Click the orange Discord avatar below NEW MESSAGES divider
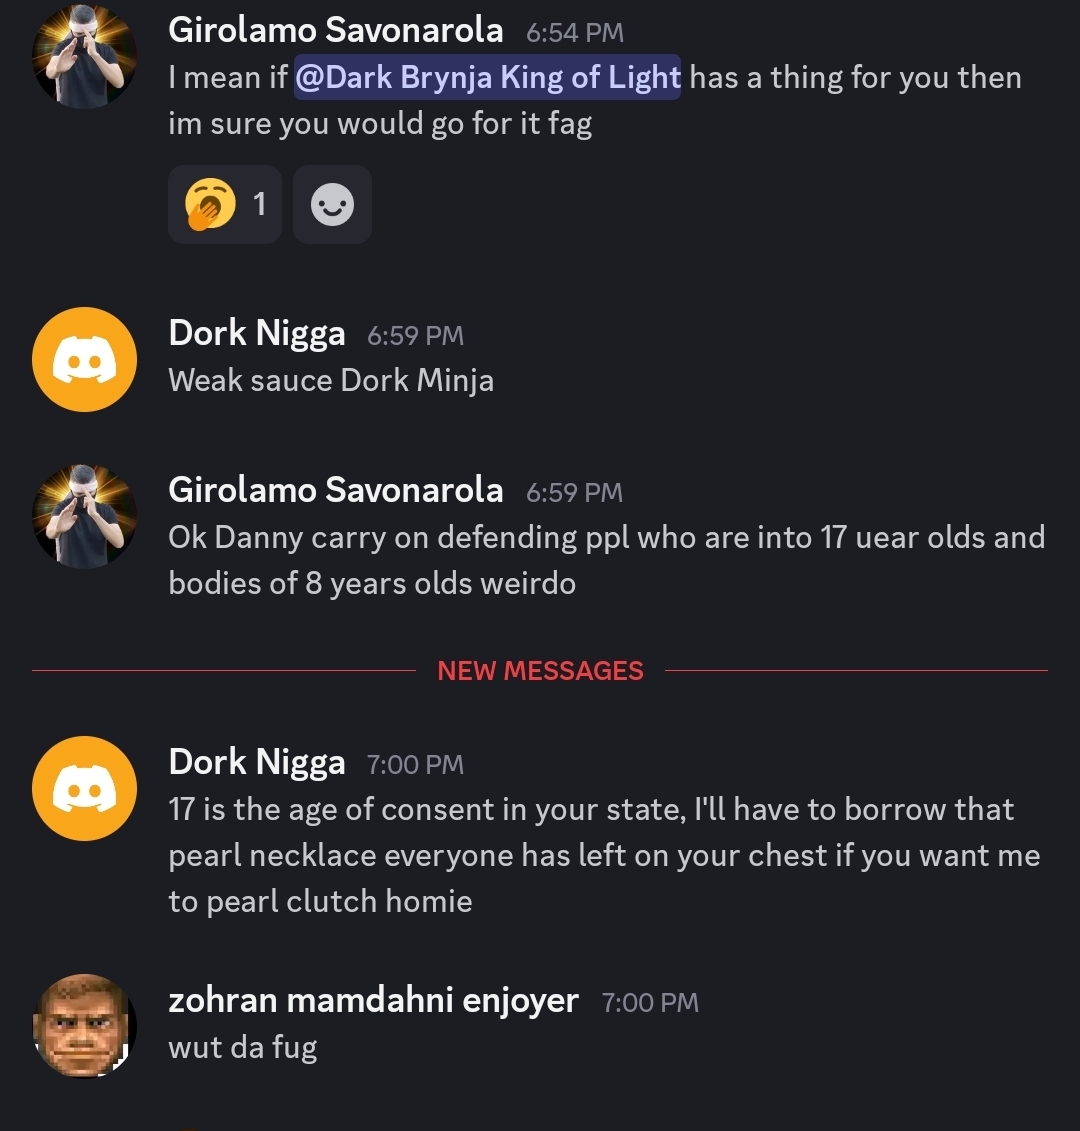 pos(84,788)
